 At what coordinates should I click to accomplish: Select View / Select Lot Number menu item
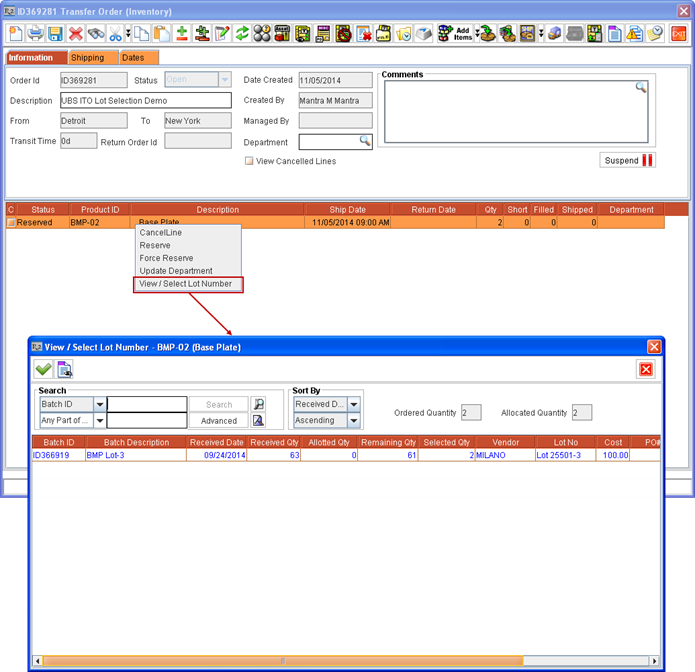(186, 284)
